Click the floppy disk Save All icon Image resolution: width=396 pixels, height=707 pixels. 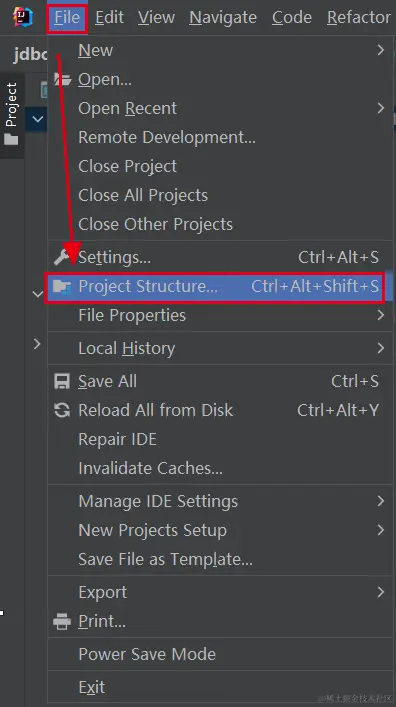tap(62, 381)
